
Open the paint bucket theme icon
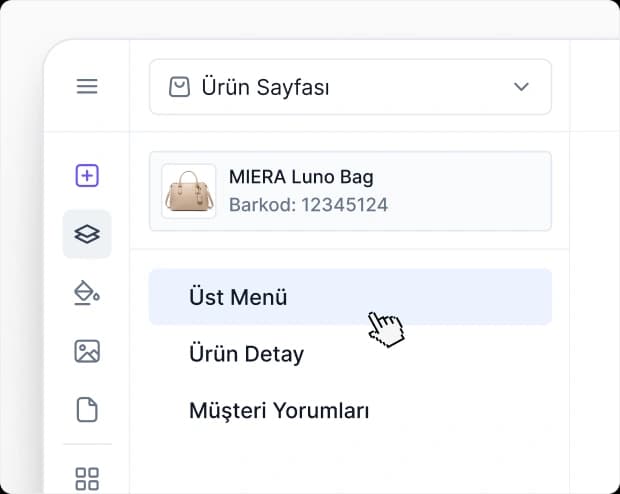coord(87,293)
